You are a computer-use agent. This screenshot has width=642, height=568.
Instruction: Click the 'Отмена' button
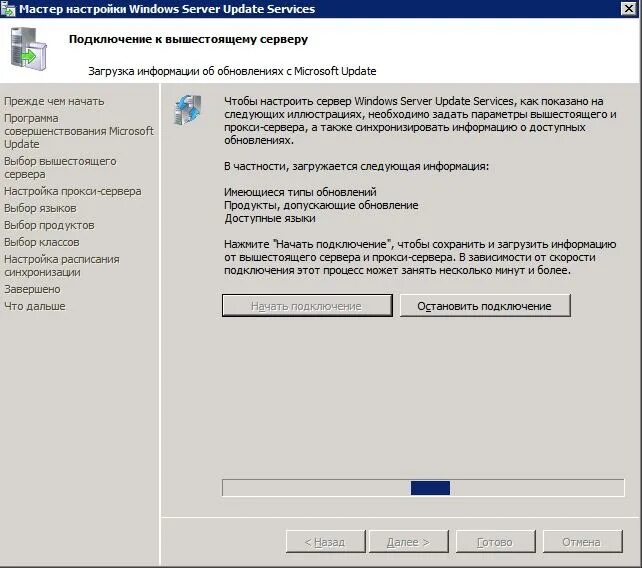(x=582, y=542)
